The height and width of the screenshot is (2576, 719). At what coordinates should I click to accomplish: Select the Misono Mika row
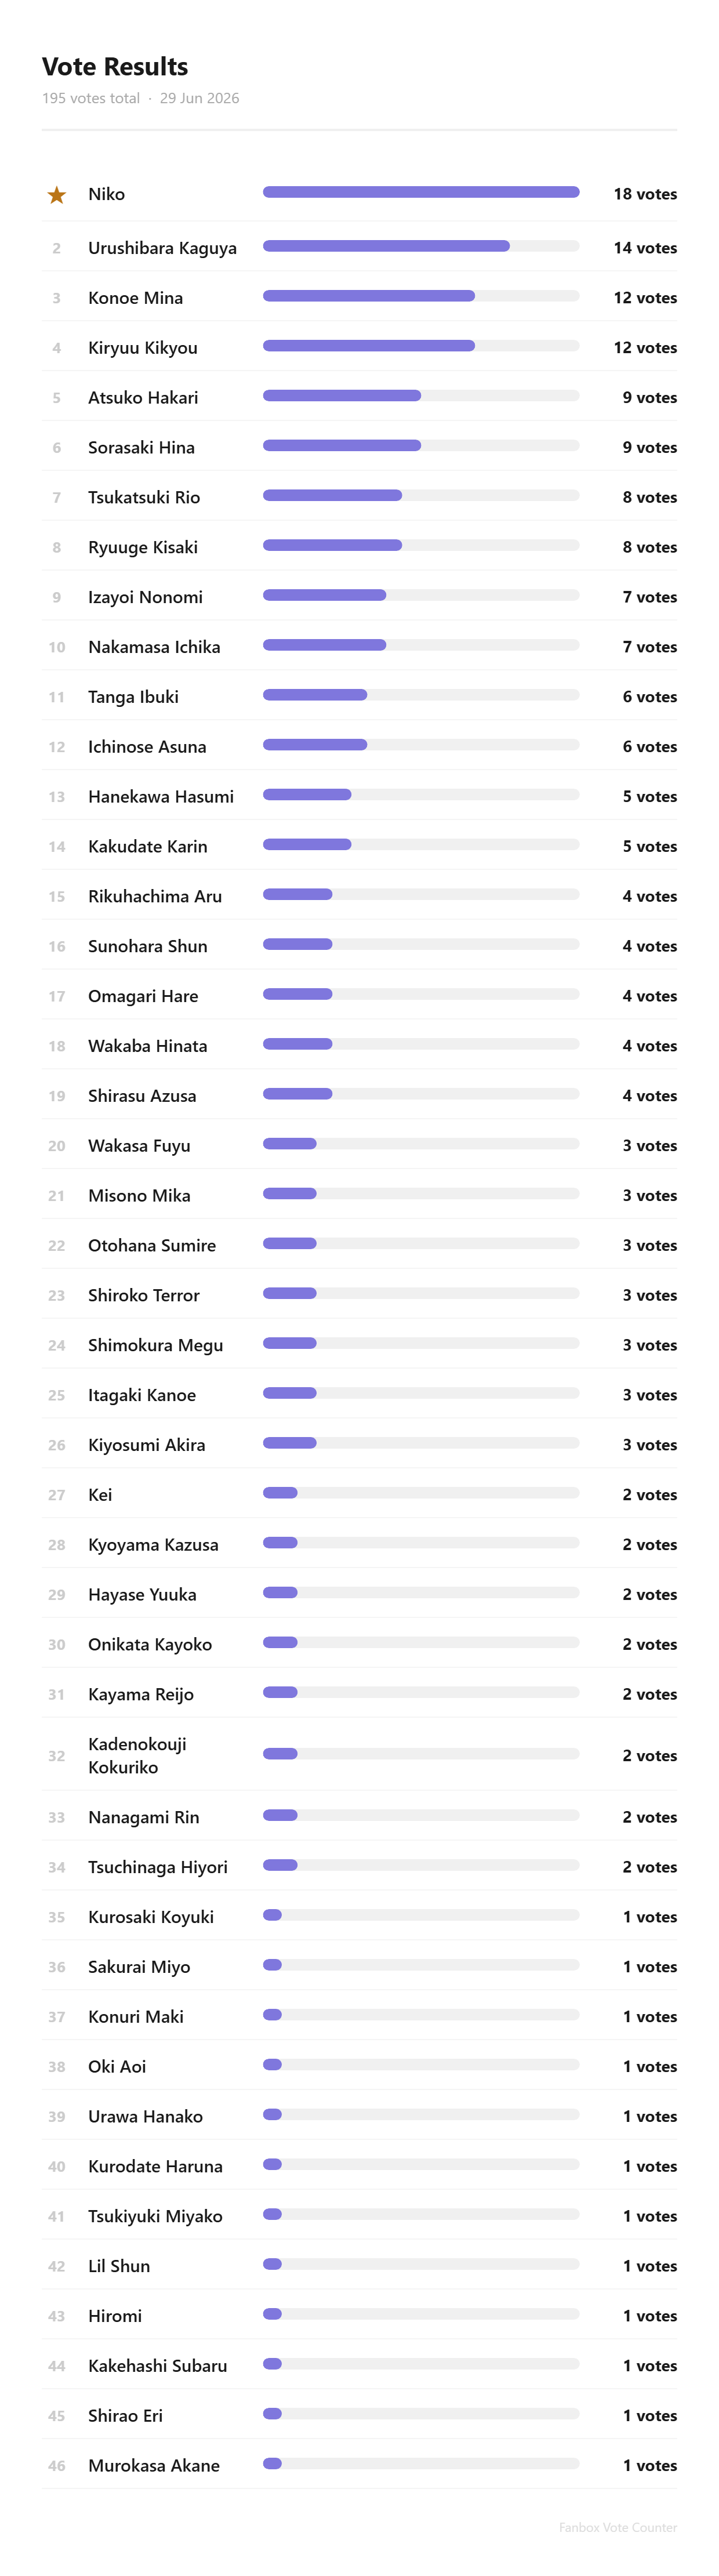tap(359, 1195)
